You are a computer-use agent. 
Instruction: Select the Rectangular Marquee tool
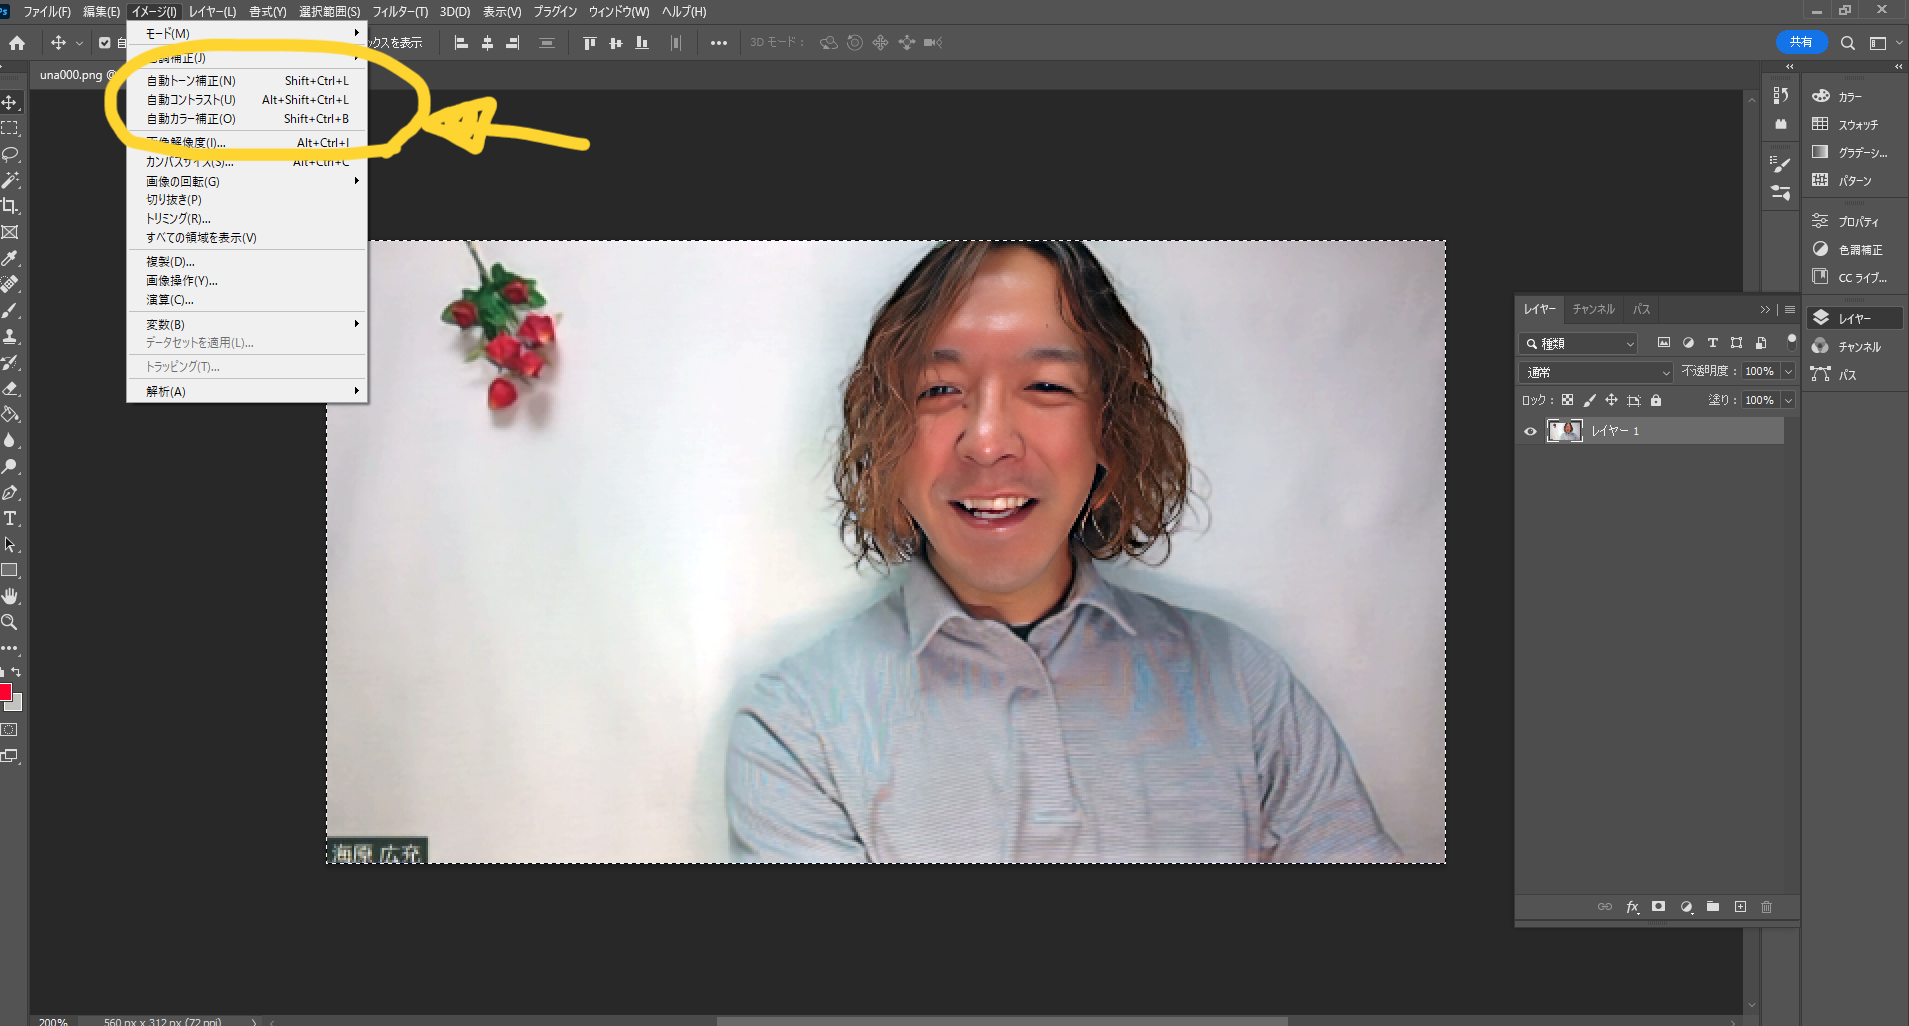10,129
